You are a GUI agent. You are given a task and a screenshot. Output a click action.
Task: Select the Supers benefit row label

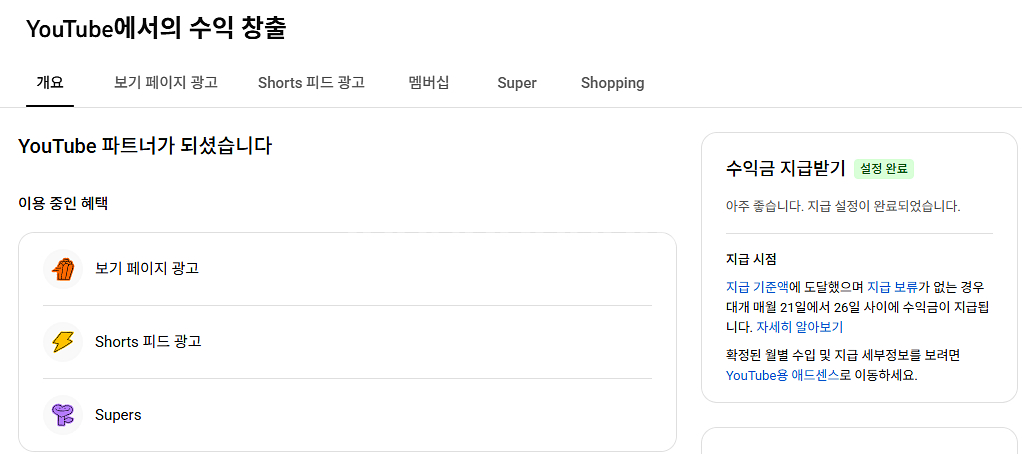point(118,415)
